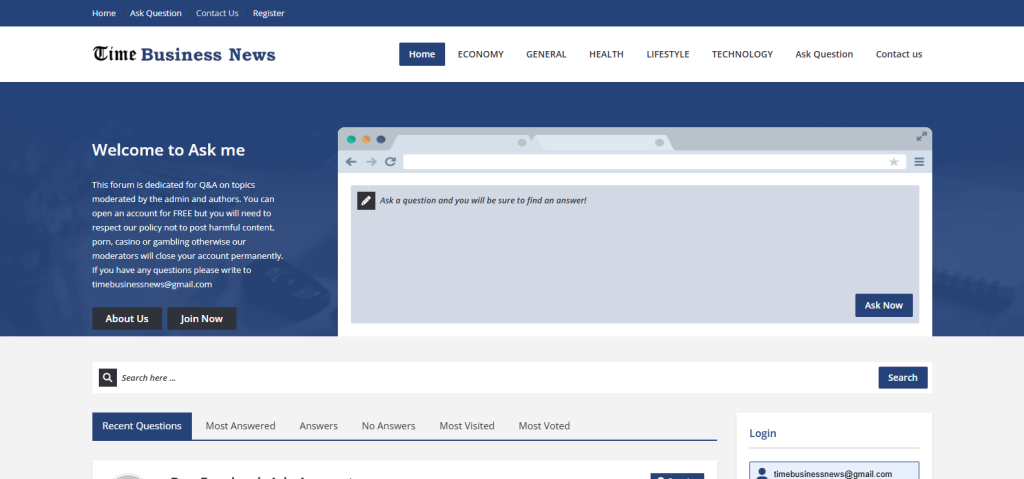1024x479 pixels.
Task: Click the reload icon in the mock browser
Action: point(390,162)
